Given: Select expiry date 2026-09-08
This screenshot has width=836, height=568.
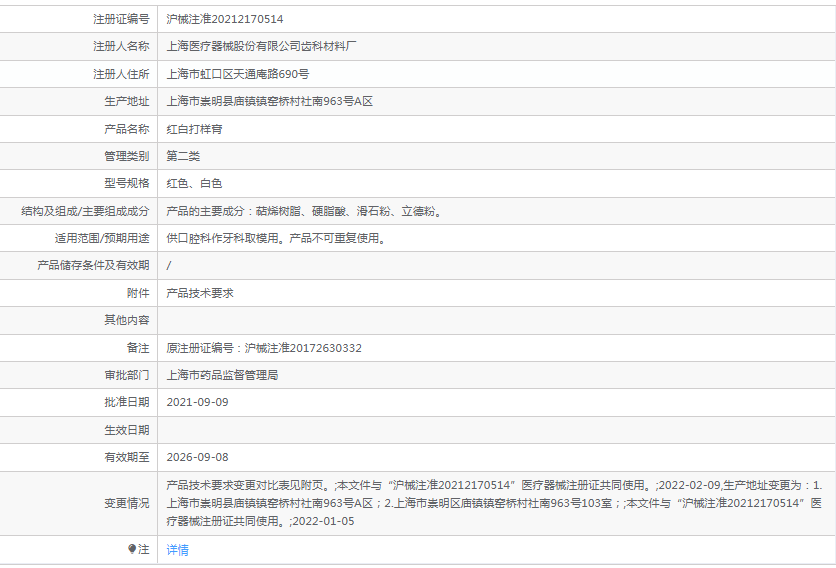Looking at the screenshot, I should pos(197,458).
